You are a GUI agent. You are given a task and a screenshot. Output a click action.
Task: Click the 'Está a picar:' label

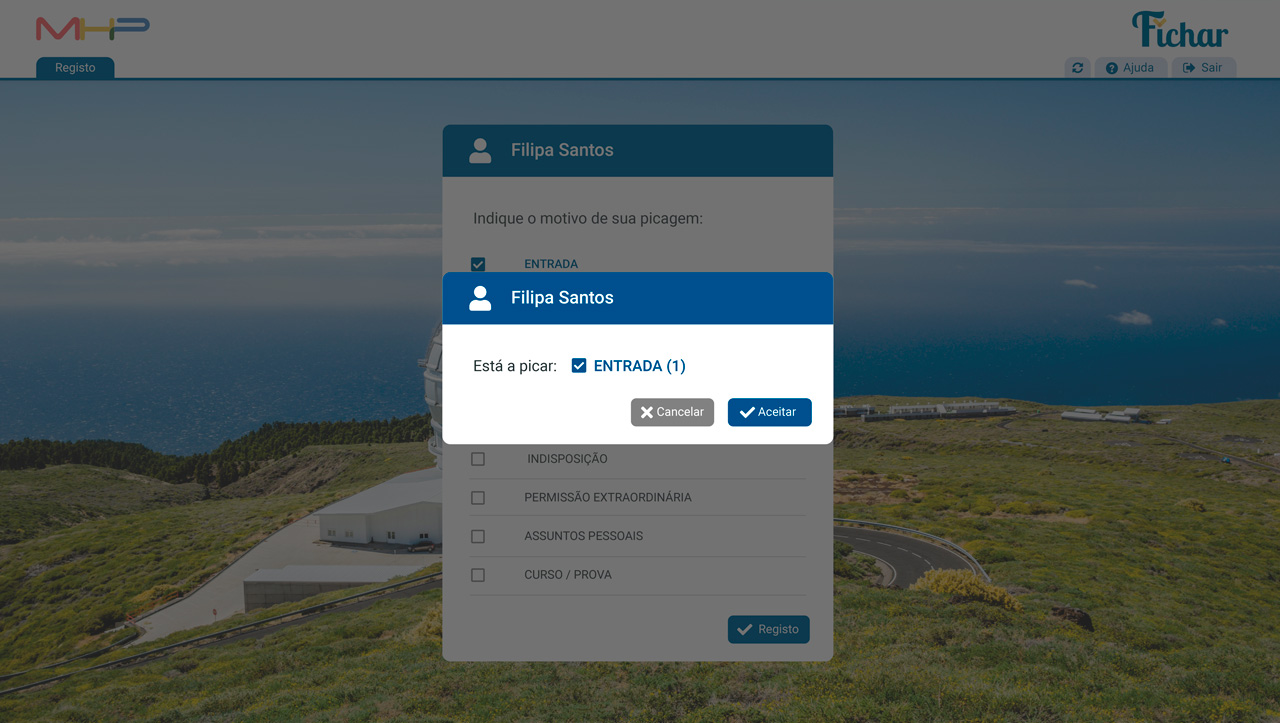[x=515, y=366]
